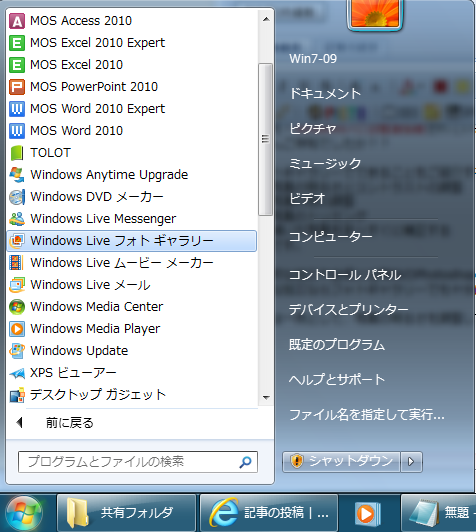Image resolution: width=476 pixels, height=532 pixels.
Task: Click the Windows Live メール icon
Action: click(x=17, y=285)
